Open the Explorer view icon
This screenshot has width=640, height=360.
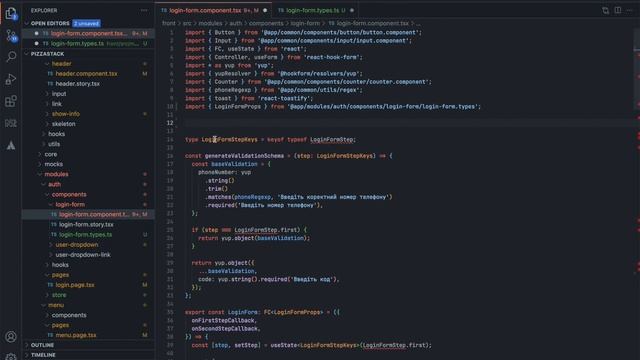11,14
